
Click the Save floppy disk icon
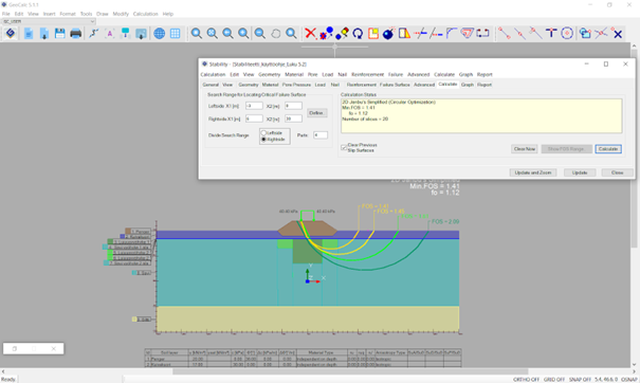coord(60,33)
